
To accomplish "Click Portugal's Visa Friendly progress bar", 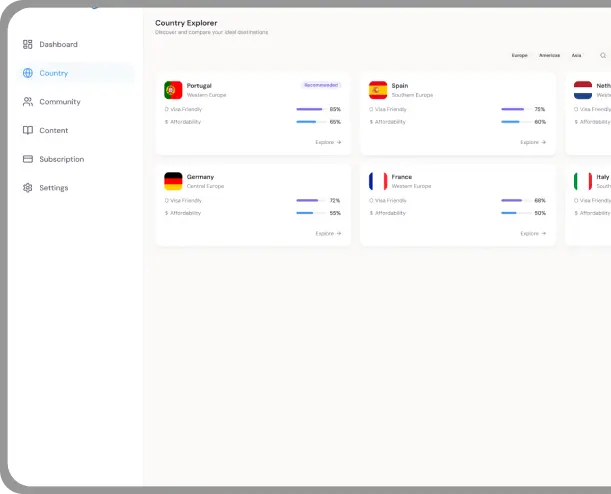I will pos(309,109).
